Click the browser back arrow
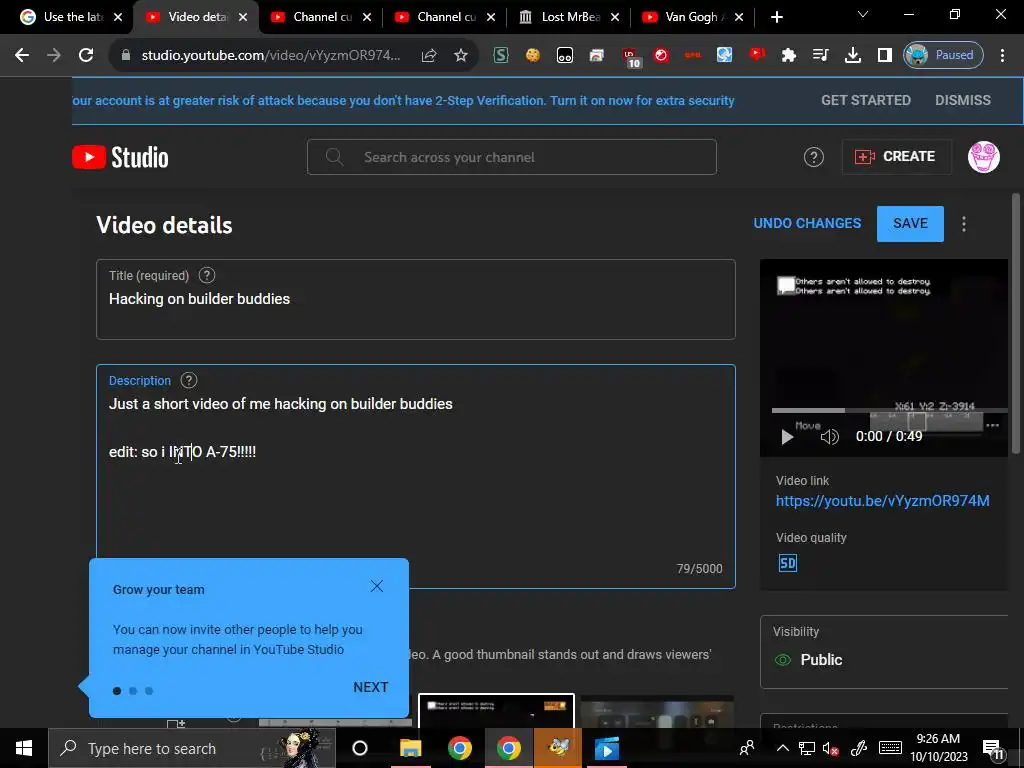The image size is (1024, 768). (22, 56)
